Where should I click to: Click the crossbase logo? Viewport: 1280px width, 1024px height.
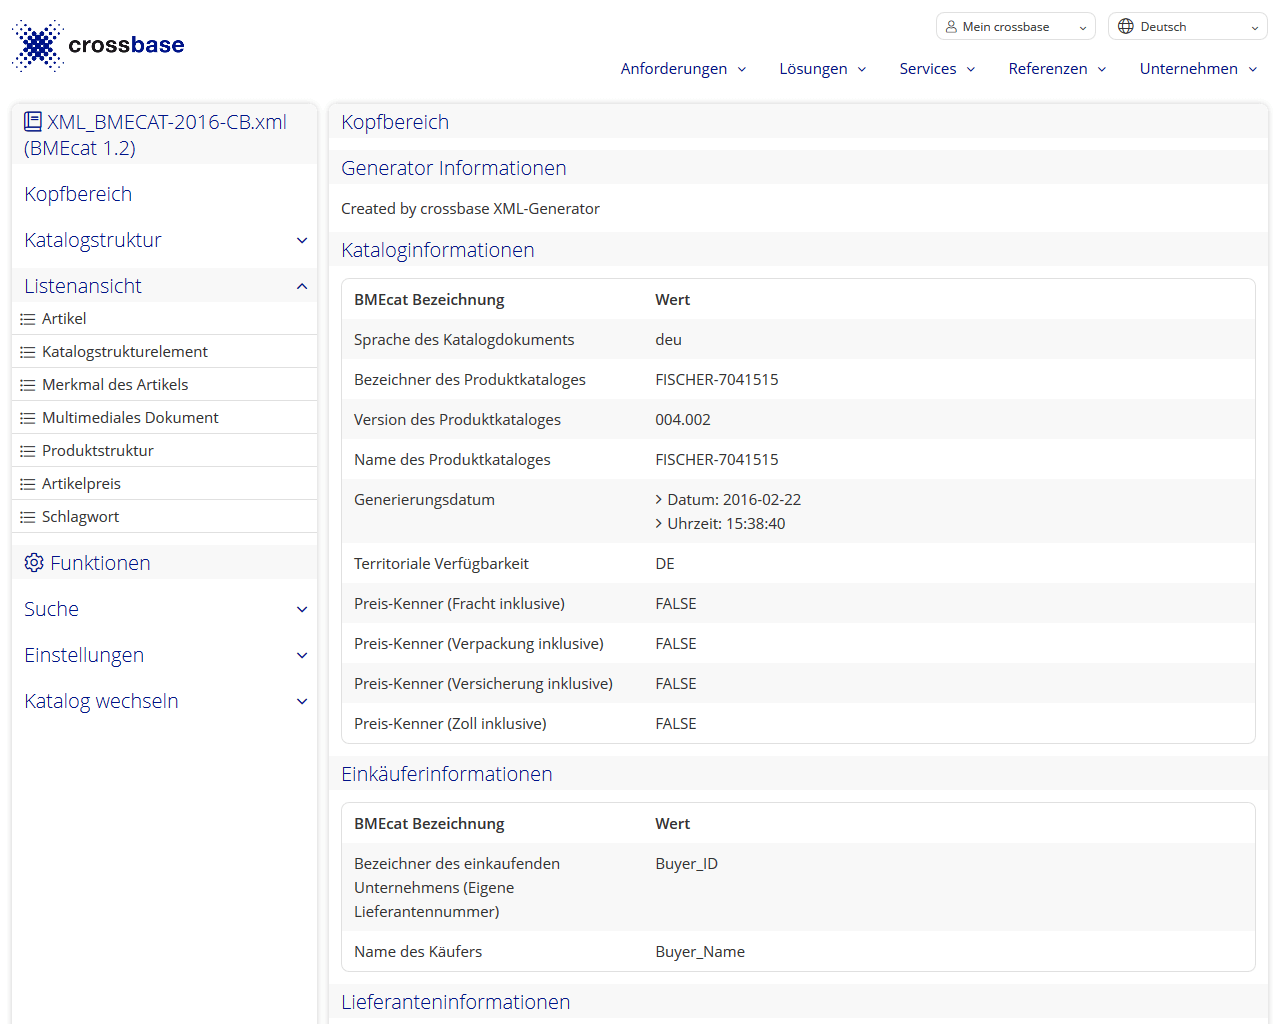point(98,45)
